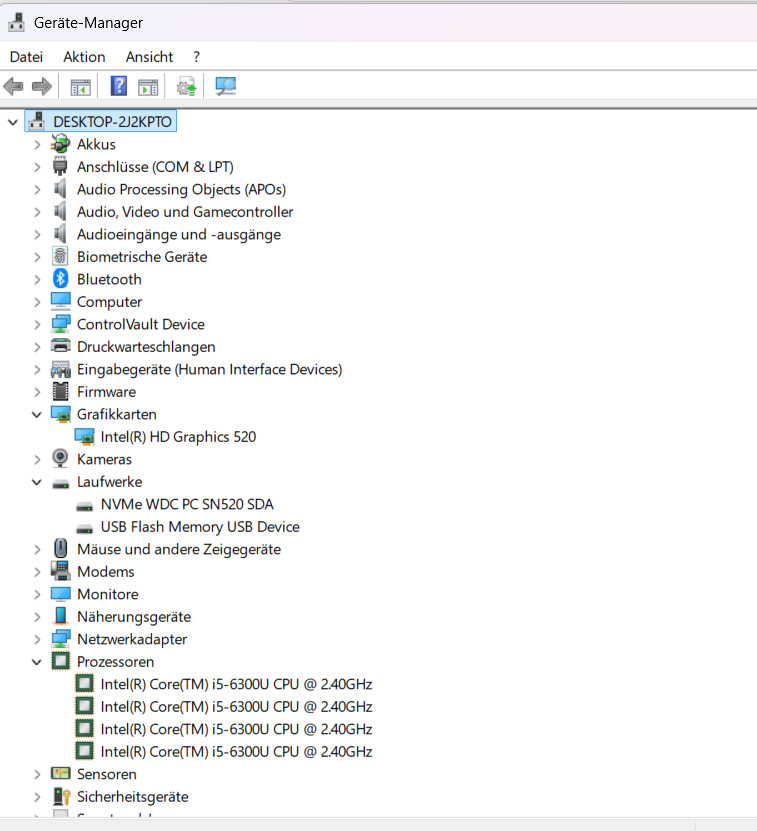This screenshot has height=831, width=757.
Task: Click the update driver toolbar icon
Action: pyautogui.click(x=187, y=86)
